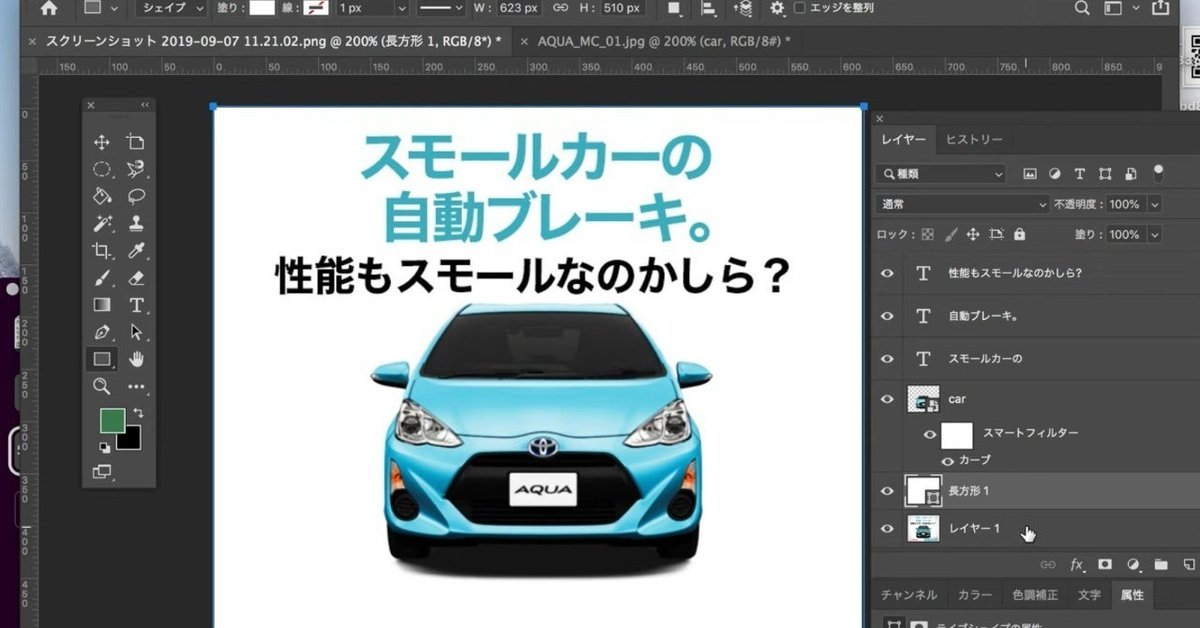Image resolution: width=1200 pixels, height=628 pixels.
Task: Switch to the 色調補正 tab
Action: click(x=1035, y=594)
